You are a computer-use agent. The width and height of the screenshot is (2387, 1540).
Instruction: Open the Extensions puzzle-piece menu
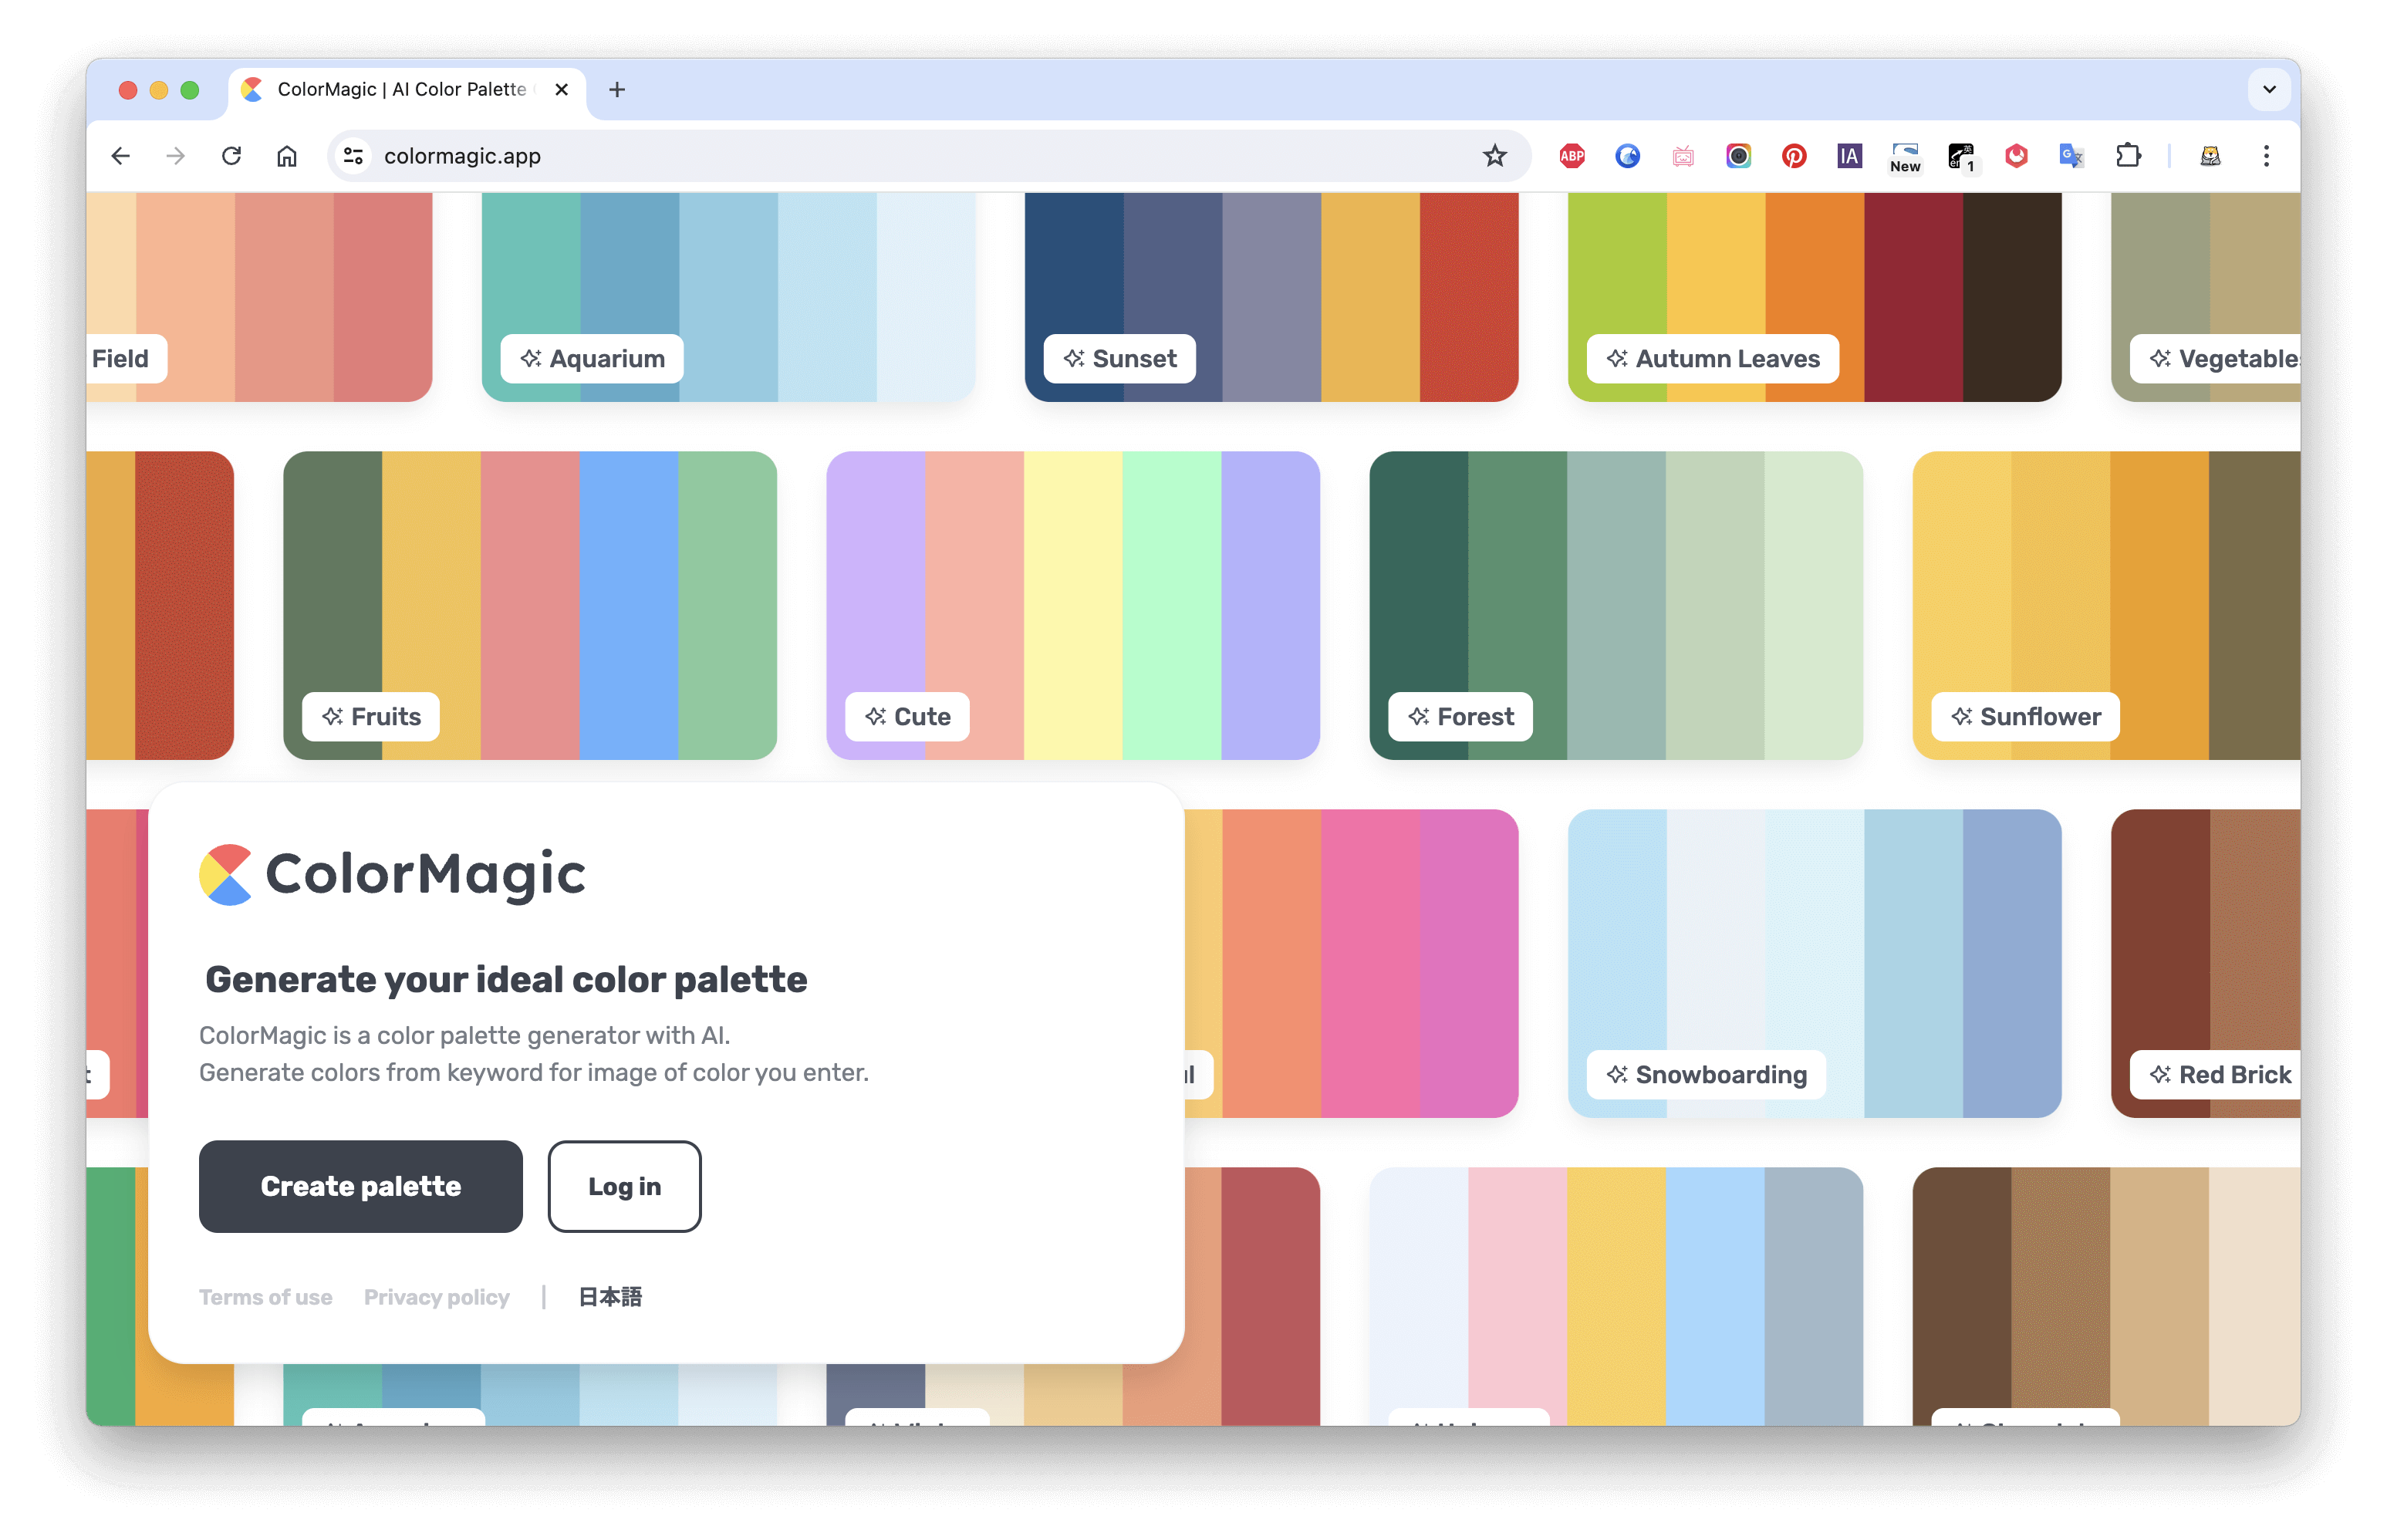(x=2128, y=156)
